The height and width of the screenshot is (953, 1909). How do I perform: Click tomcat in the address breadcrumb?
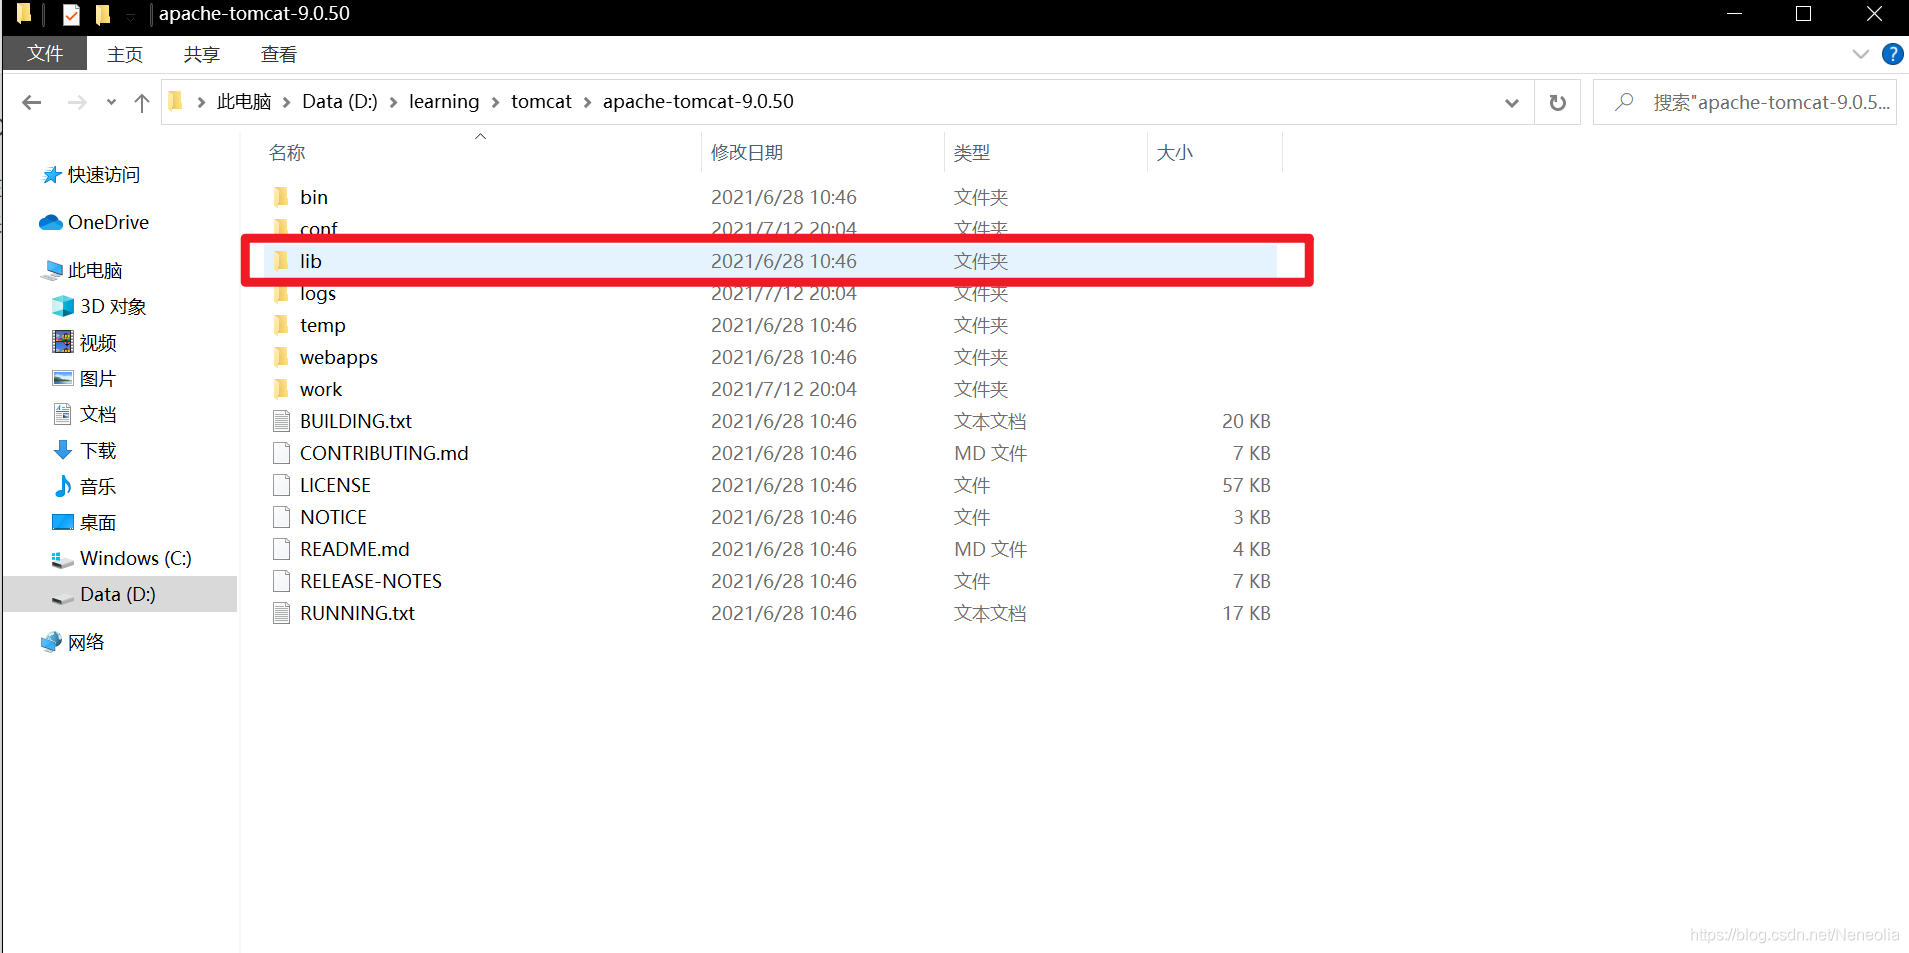tap(541, 101)
